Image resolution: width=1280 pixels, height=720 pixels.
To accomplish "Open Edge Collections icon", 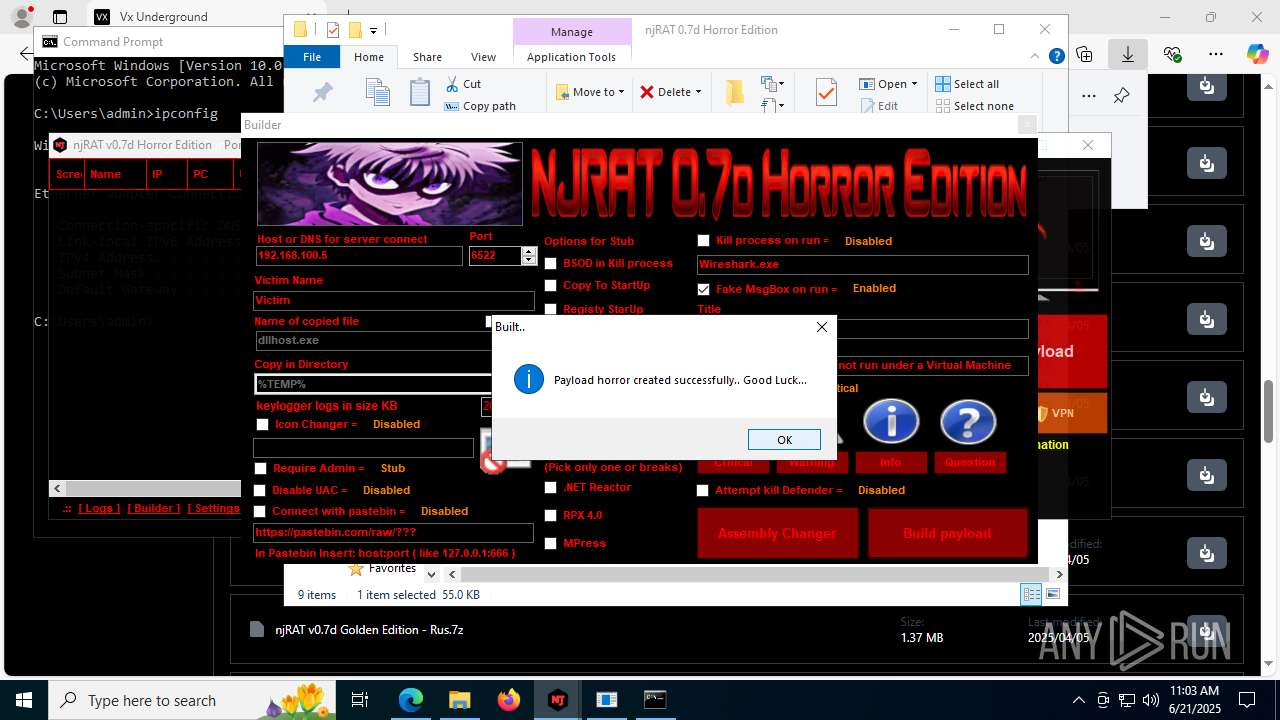I will coord(1084,54).
